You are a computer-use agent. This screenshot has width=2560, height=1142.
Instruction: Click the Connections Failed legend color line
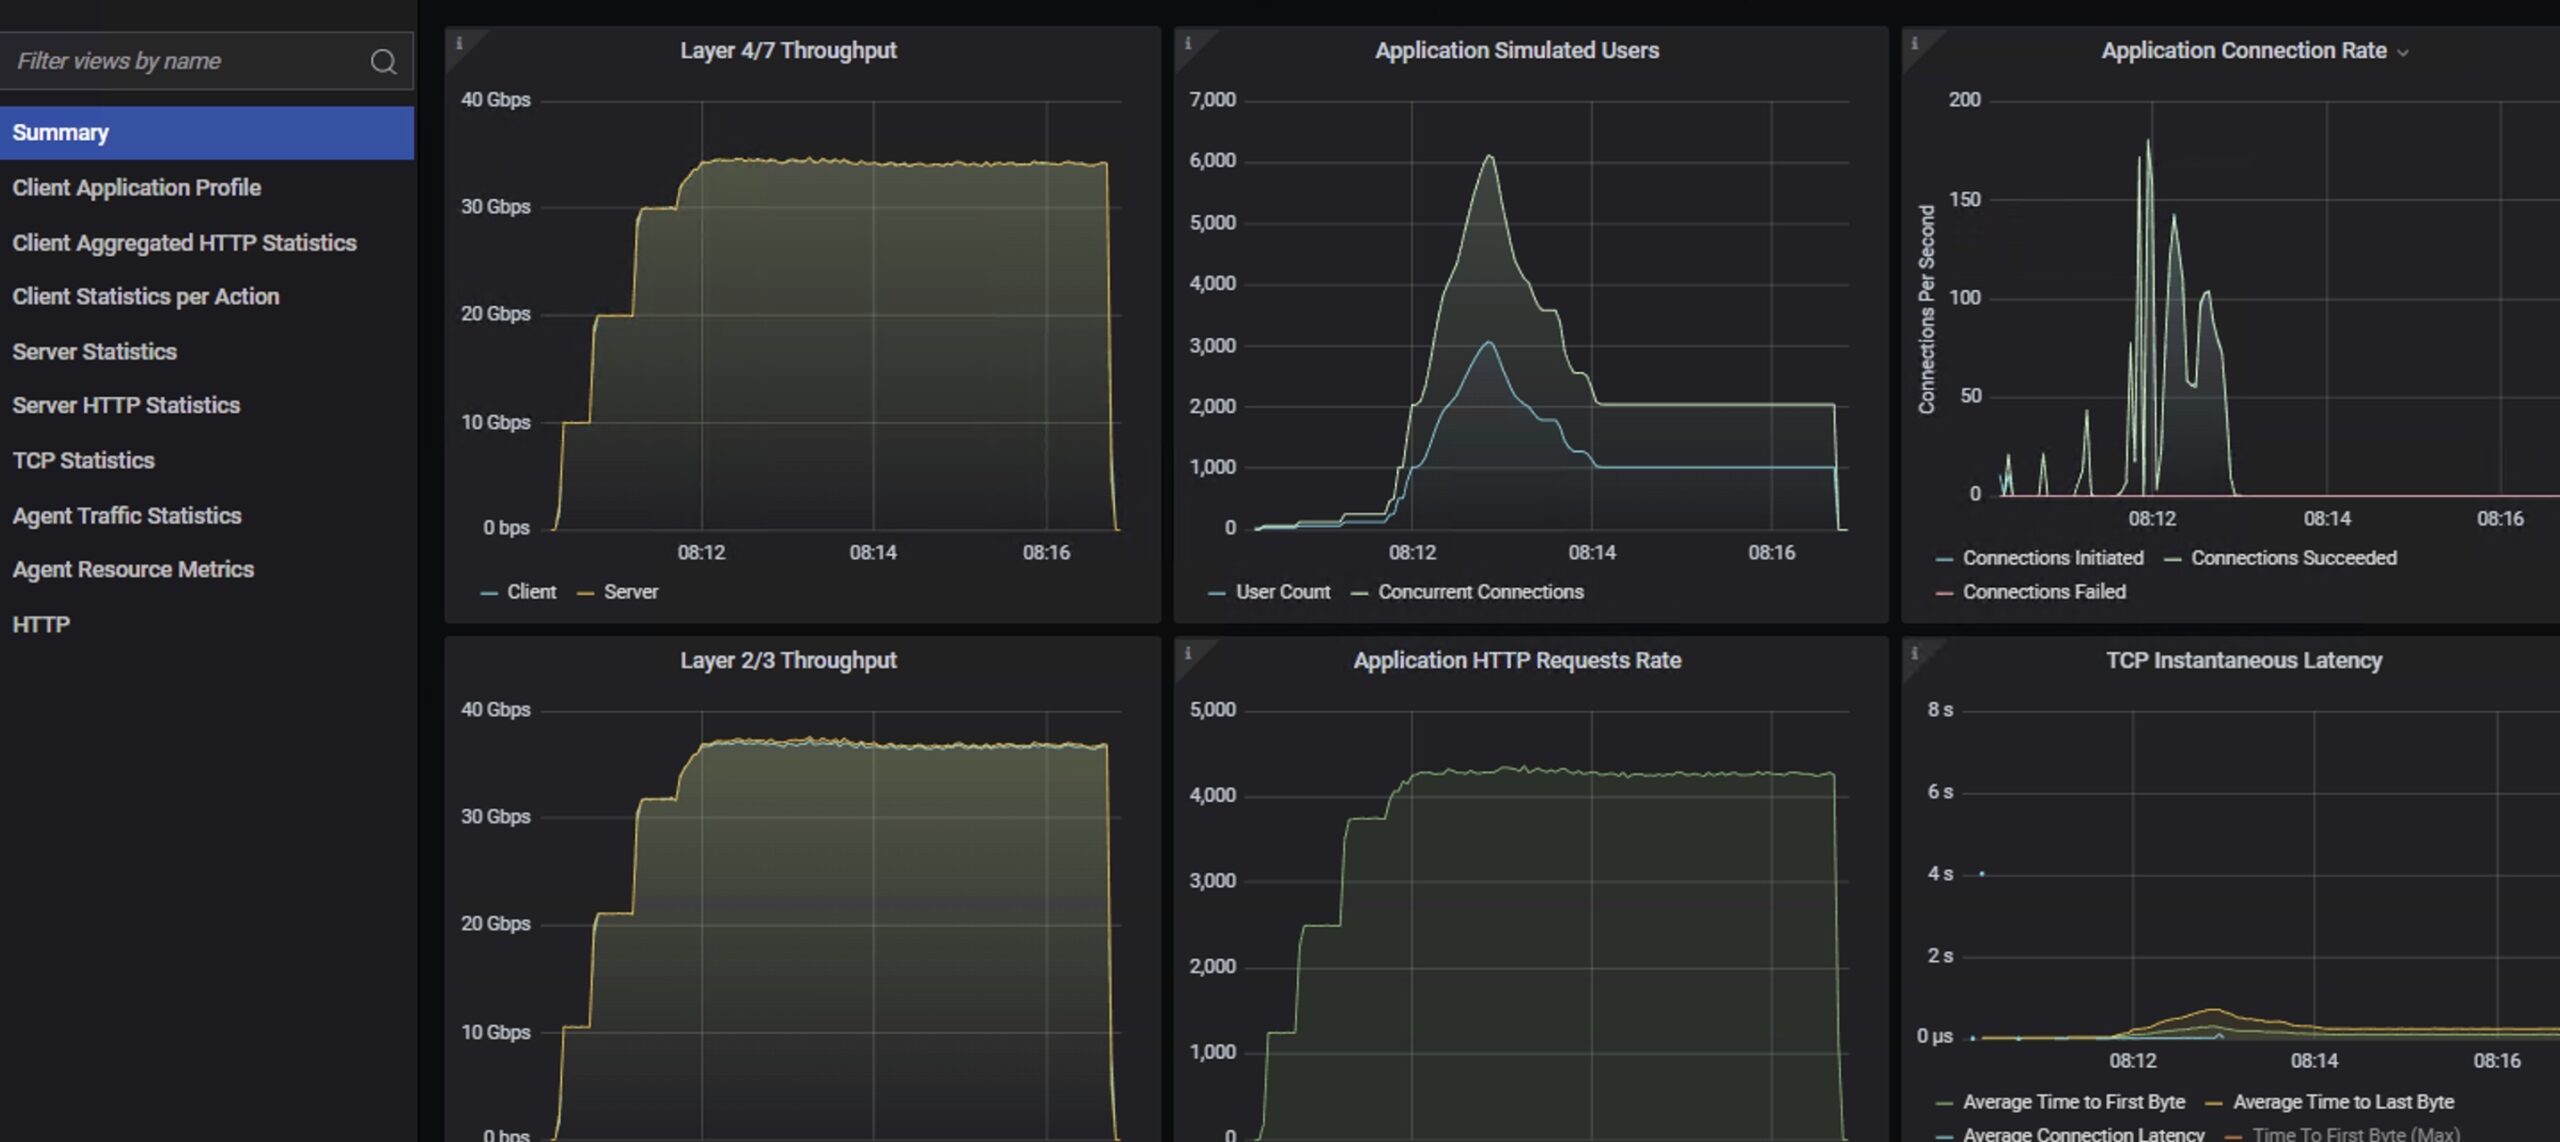coord(1944,593)
